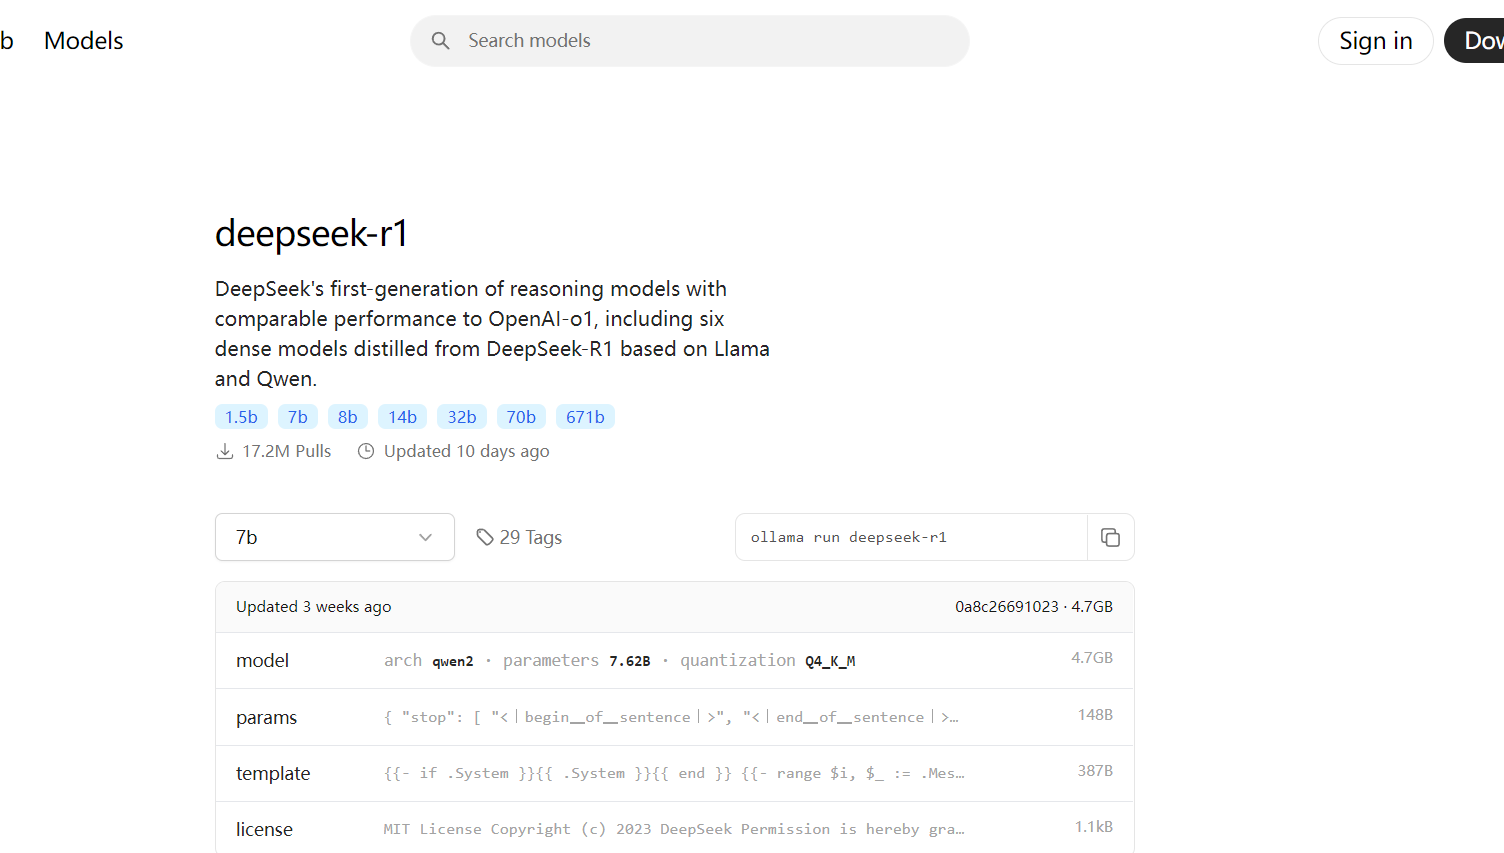Click the tag icon beside 29 Tags
Screen dimensions: 1504x853
[485, 537]
